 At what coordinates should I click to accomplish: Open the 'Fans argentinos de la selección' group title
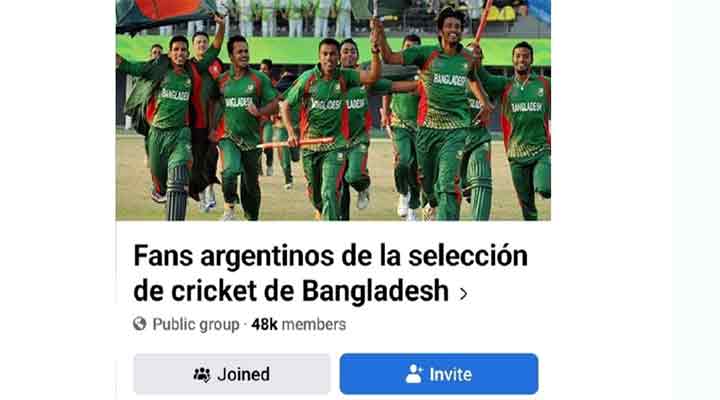pyautogui.click(x=331, y=273)
